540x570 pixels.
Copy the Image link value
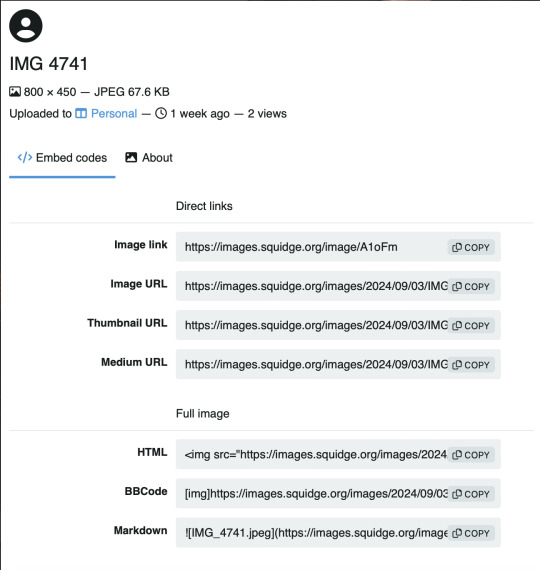coord(471,247)
